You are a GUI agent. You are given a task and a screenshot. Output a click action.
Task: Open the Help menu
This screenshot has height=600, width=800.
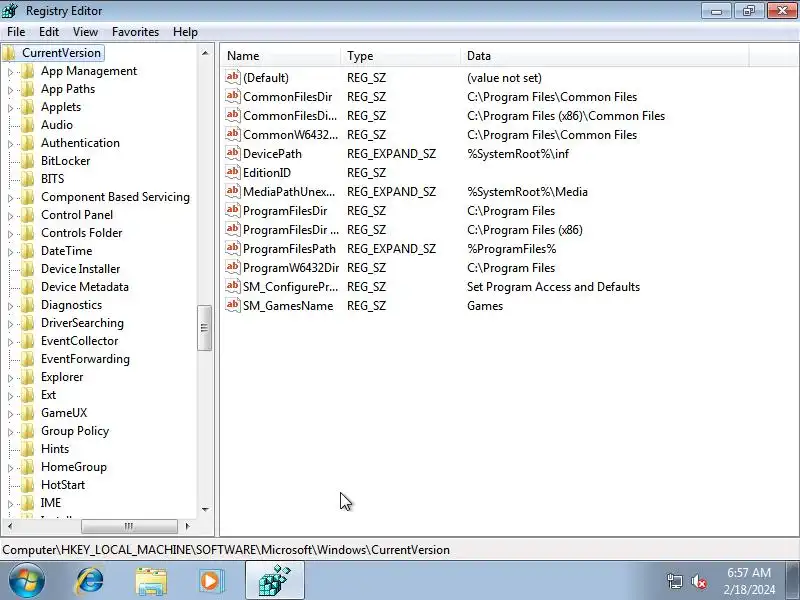(x=185, y=32)
